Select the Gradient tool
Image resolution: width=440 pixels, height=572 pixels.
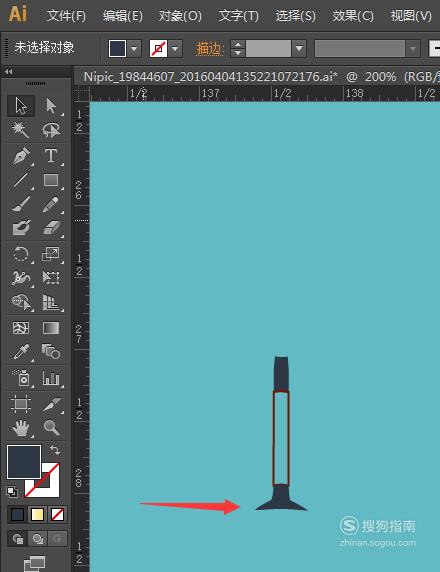point(51,328)
